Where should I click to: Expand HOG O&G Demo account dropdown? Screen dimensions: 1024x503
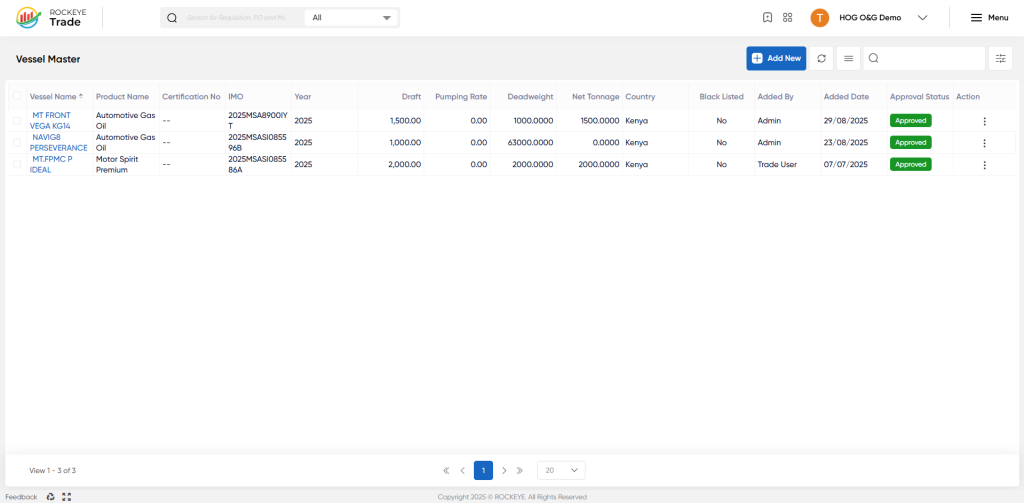coord(922,18)
